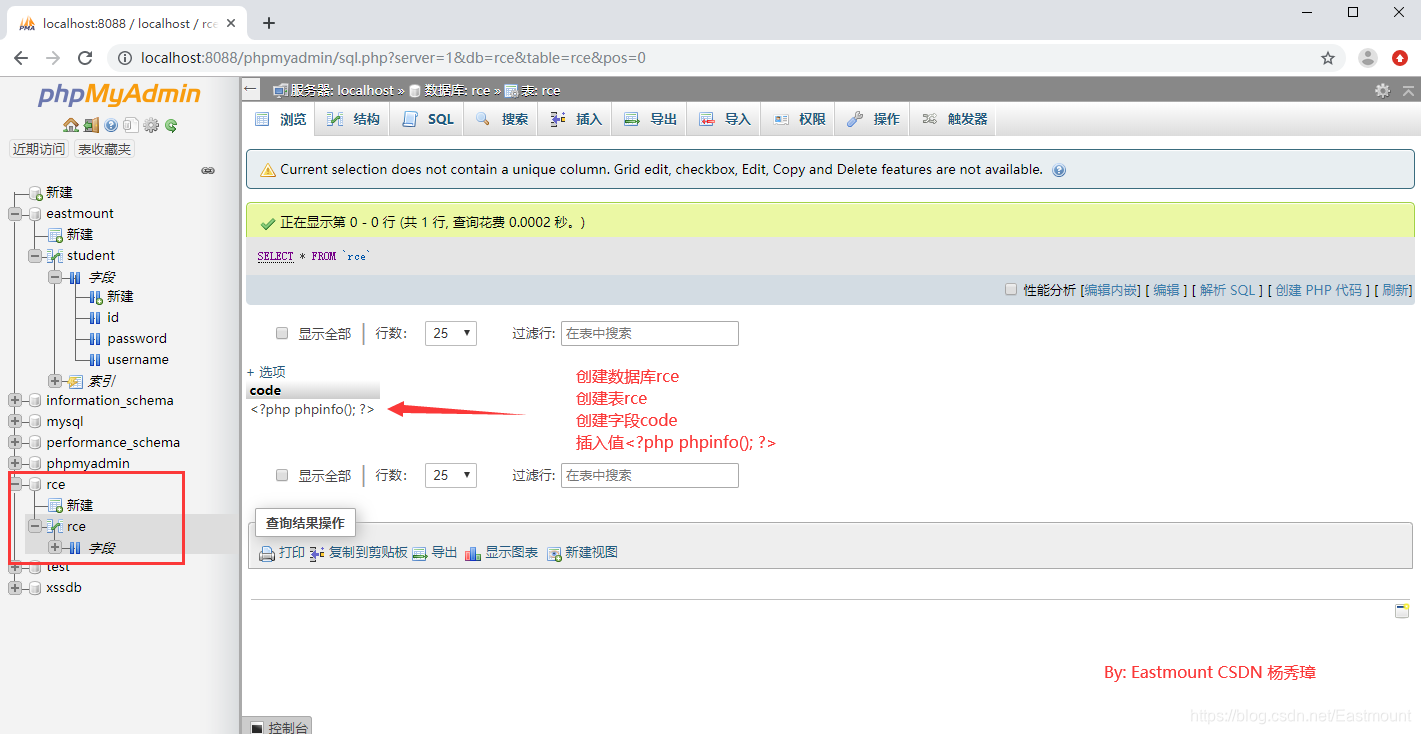Open the 插入 (Insert) tab
1421x734 pixels.
coord(576,119)
